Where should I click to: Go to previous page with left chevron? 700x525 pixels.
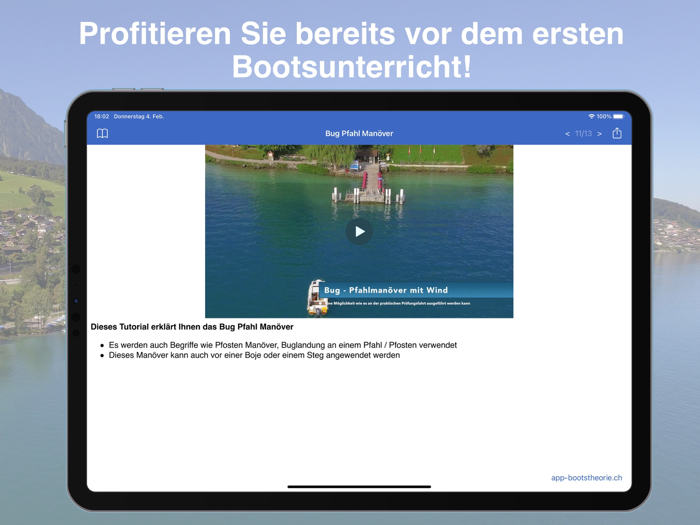[x=567, y=134]
